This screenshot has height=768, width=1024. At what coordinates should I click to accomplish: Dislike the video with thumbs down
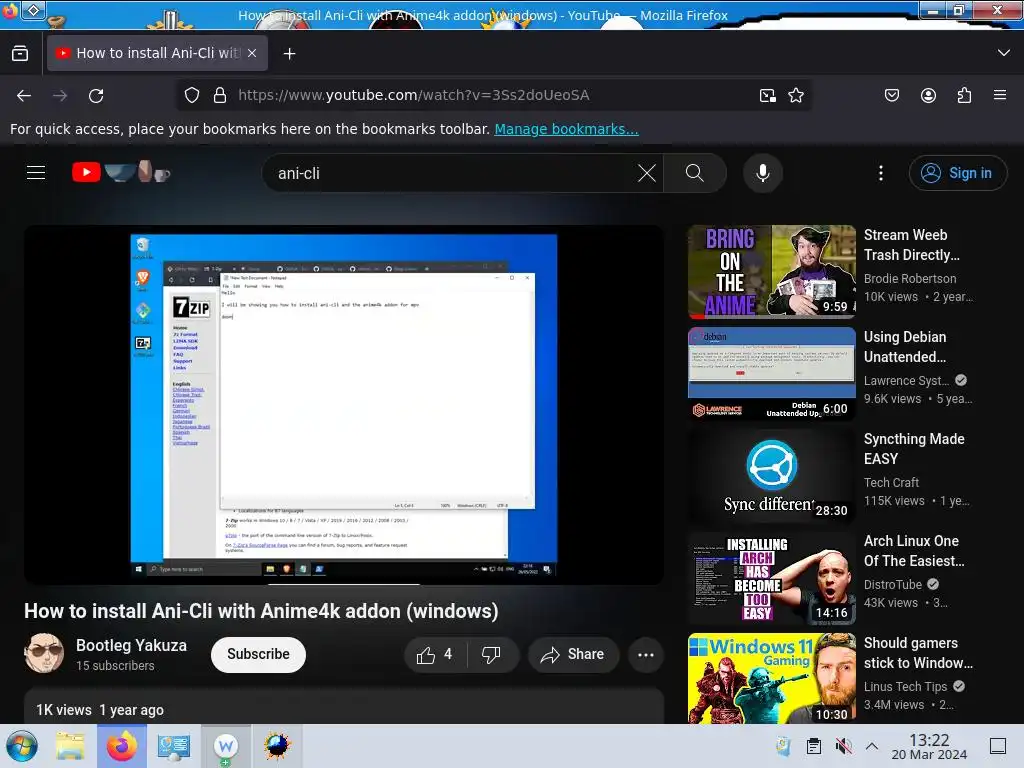point(492,654)
